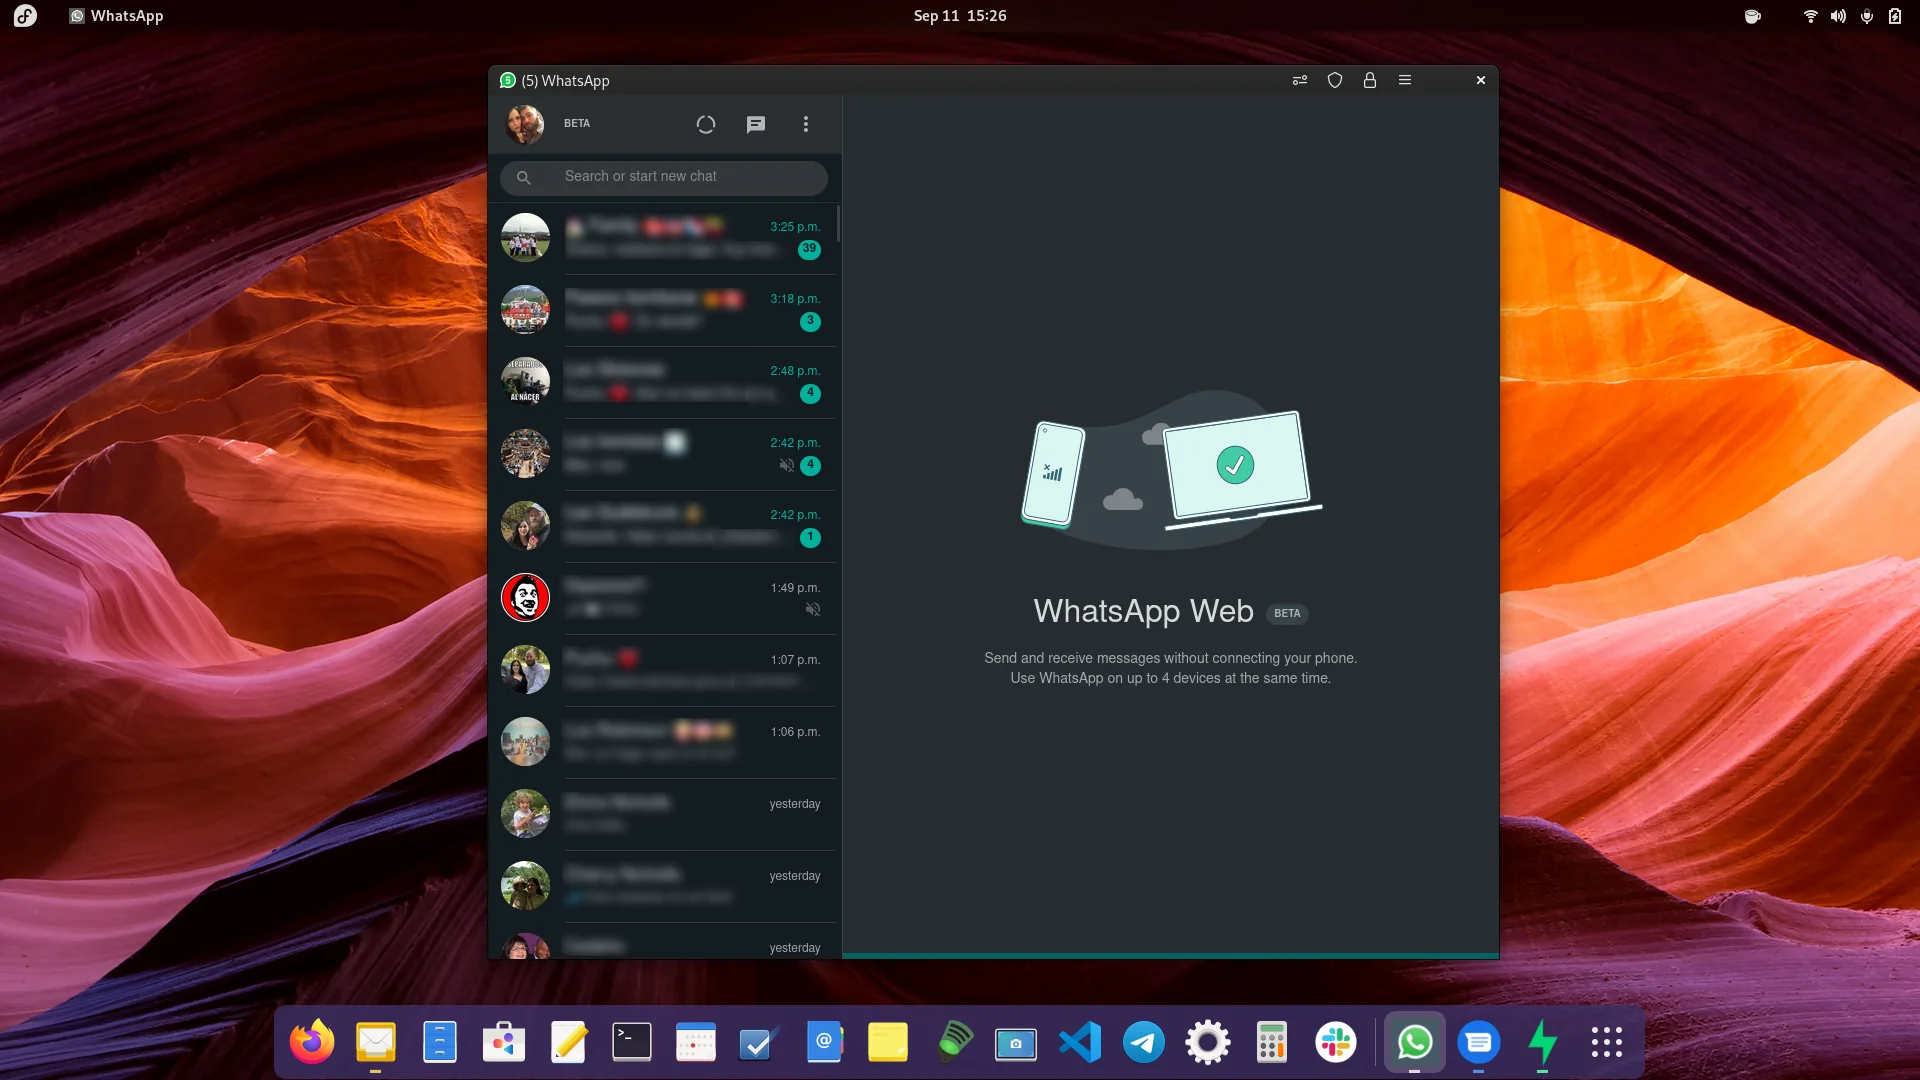
Task: Open the file manager in the dock
Action: pos(440,1042)
